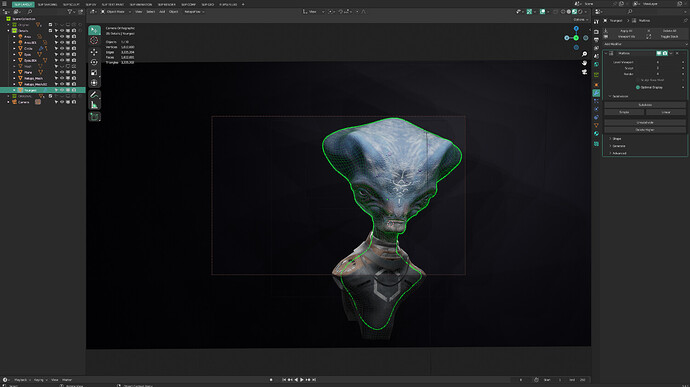690x387 pixels.
Task: Click the Apply All button
Action: pos(625,31)
